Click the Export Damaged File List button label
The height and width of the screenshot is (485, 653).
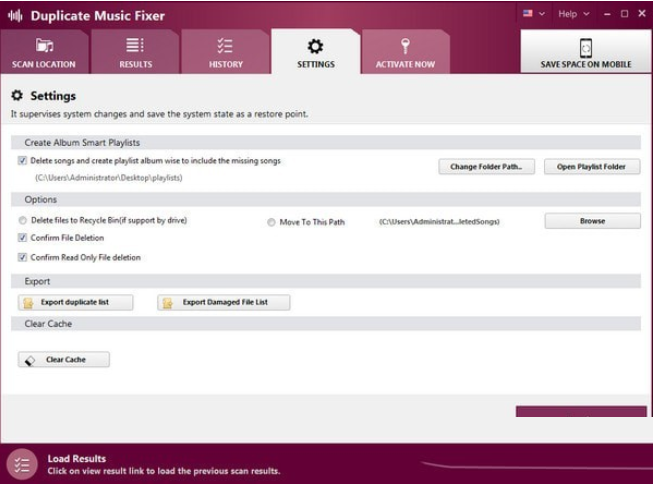click(225, 302)
